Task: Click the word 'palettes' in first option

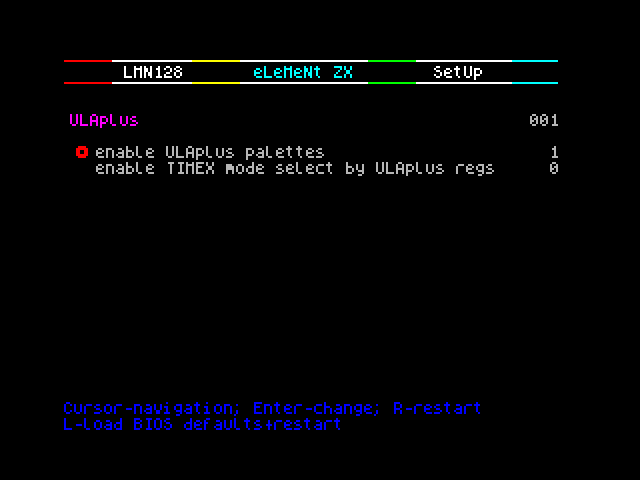Action: click(x=285, y=153)
